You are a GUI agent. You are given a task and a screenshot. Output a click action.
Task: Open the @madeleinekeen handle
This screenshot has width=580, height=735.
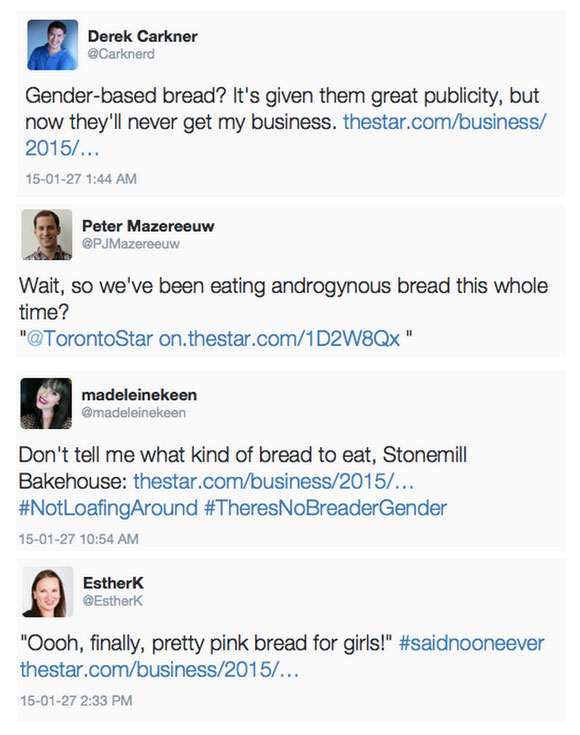coord(134,412)
